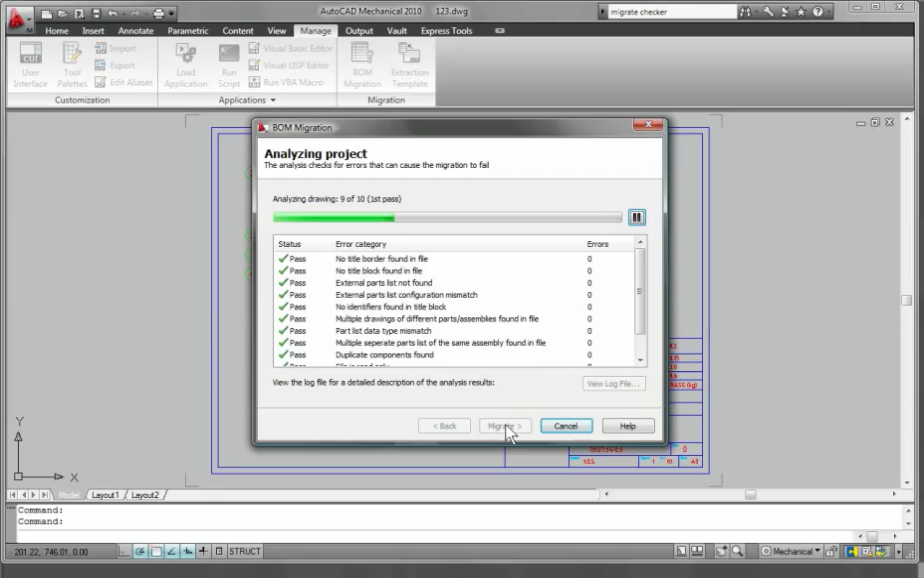Switch to the Home ribbon tab

[57, 31]
